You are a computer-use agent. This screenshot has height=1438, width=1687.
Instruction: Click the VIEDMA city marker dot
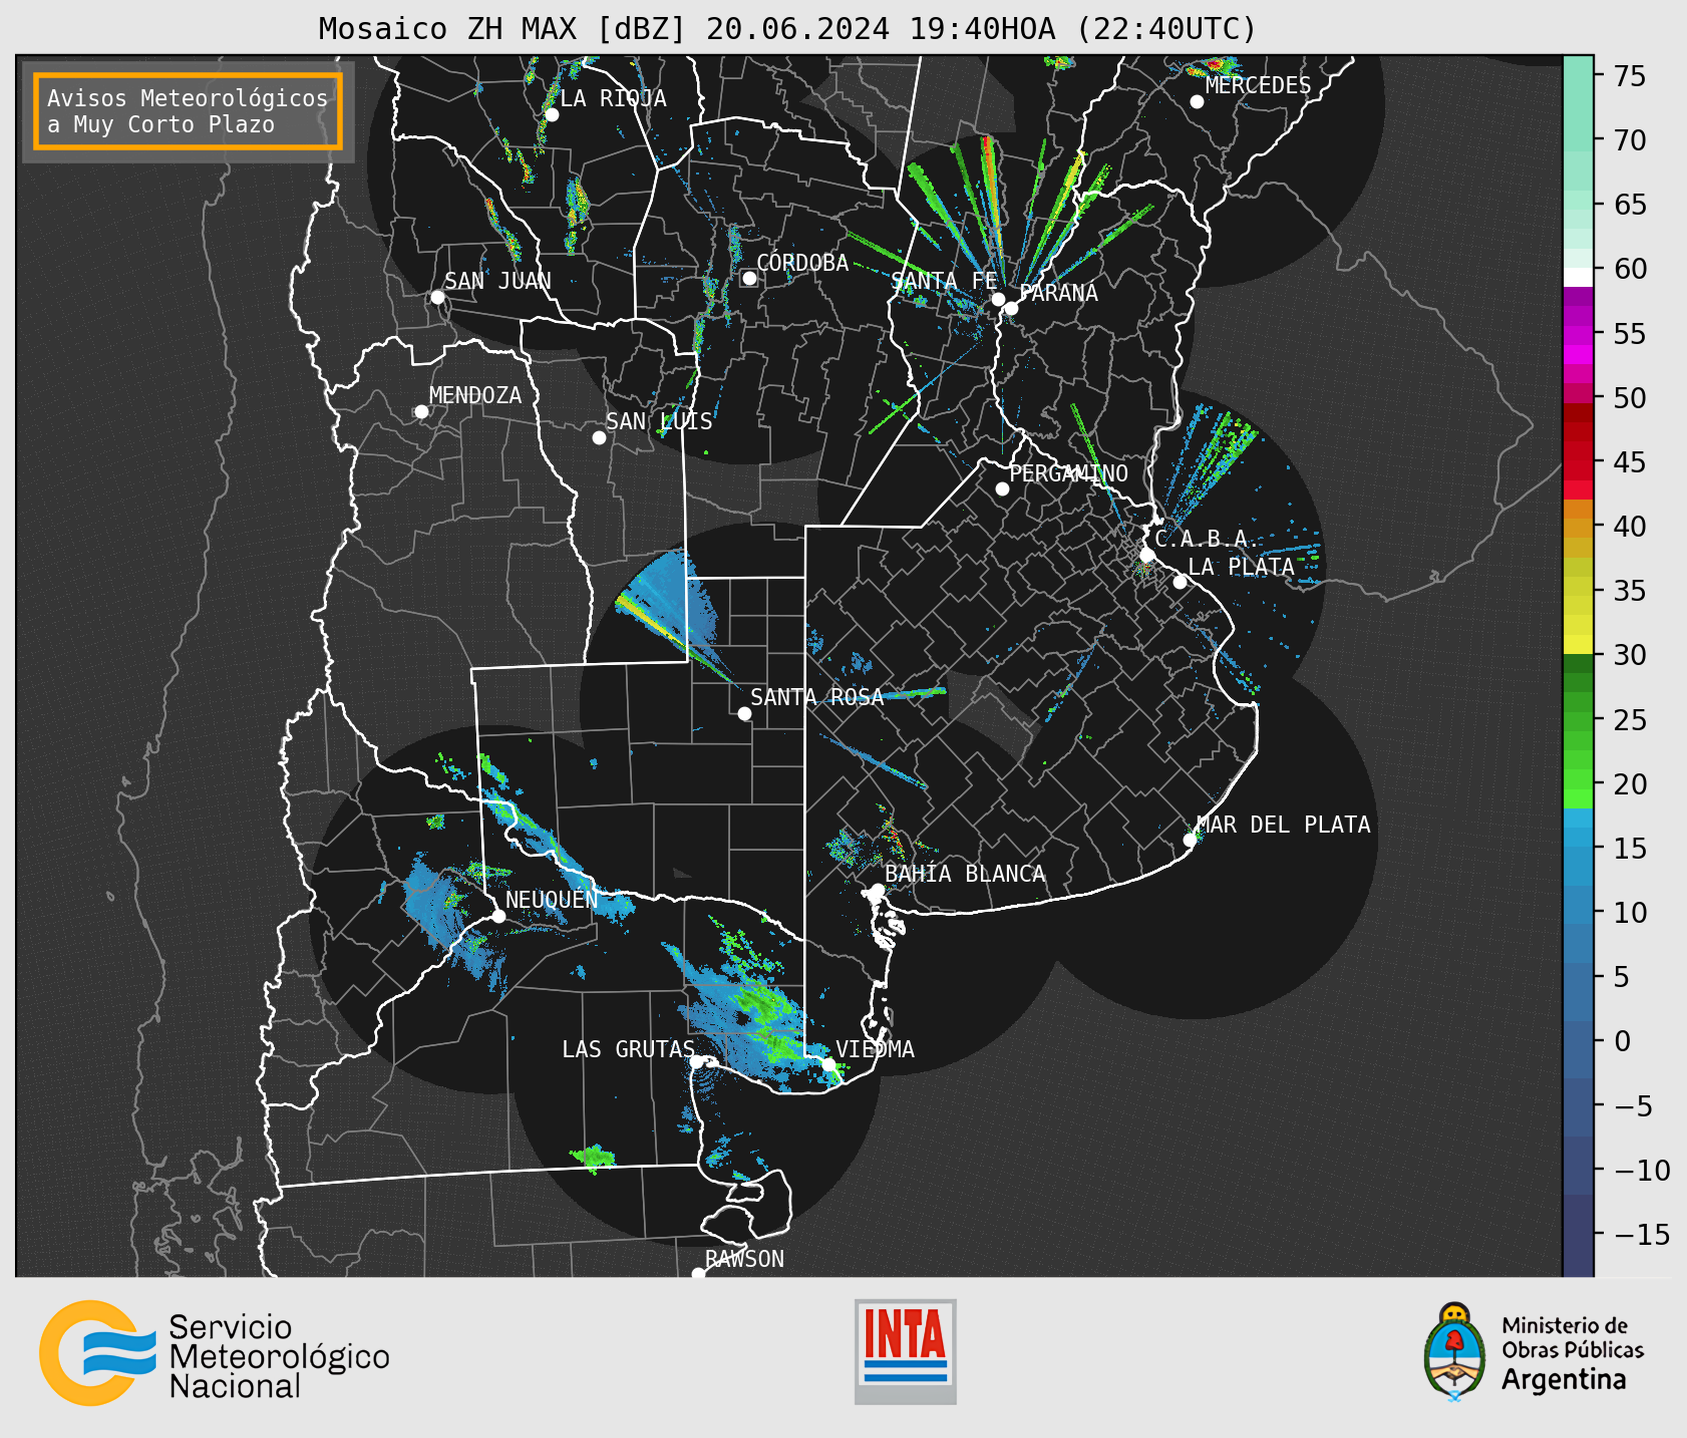(x=828, y=1064)
